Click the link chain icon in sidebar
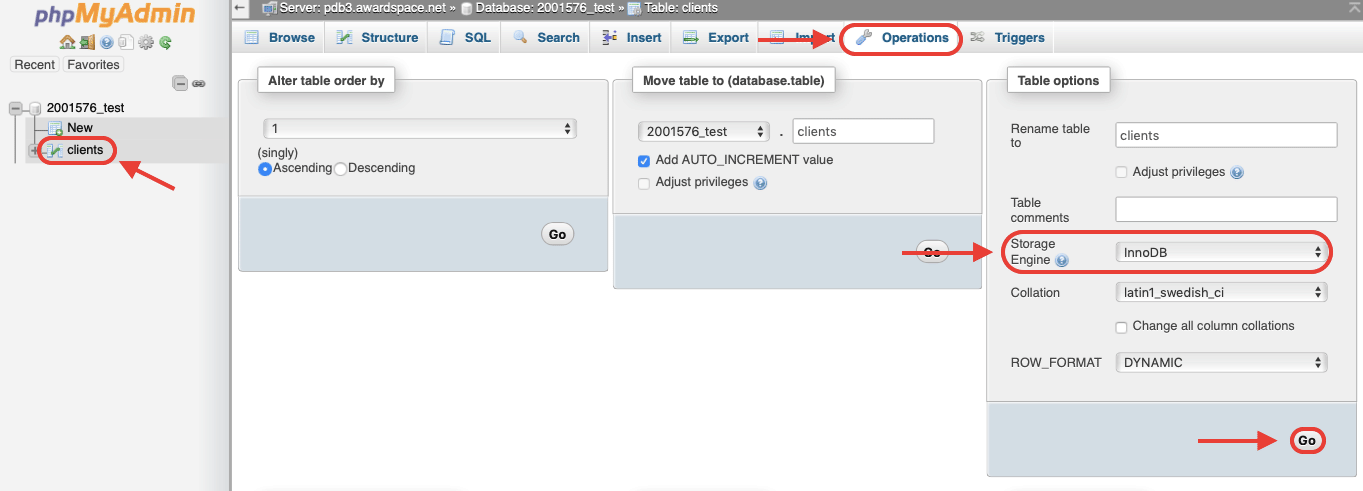The width and height of the screenshot is (1363, 491). [199, 84]
